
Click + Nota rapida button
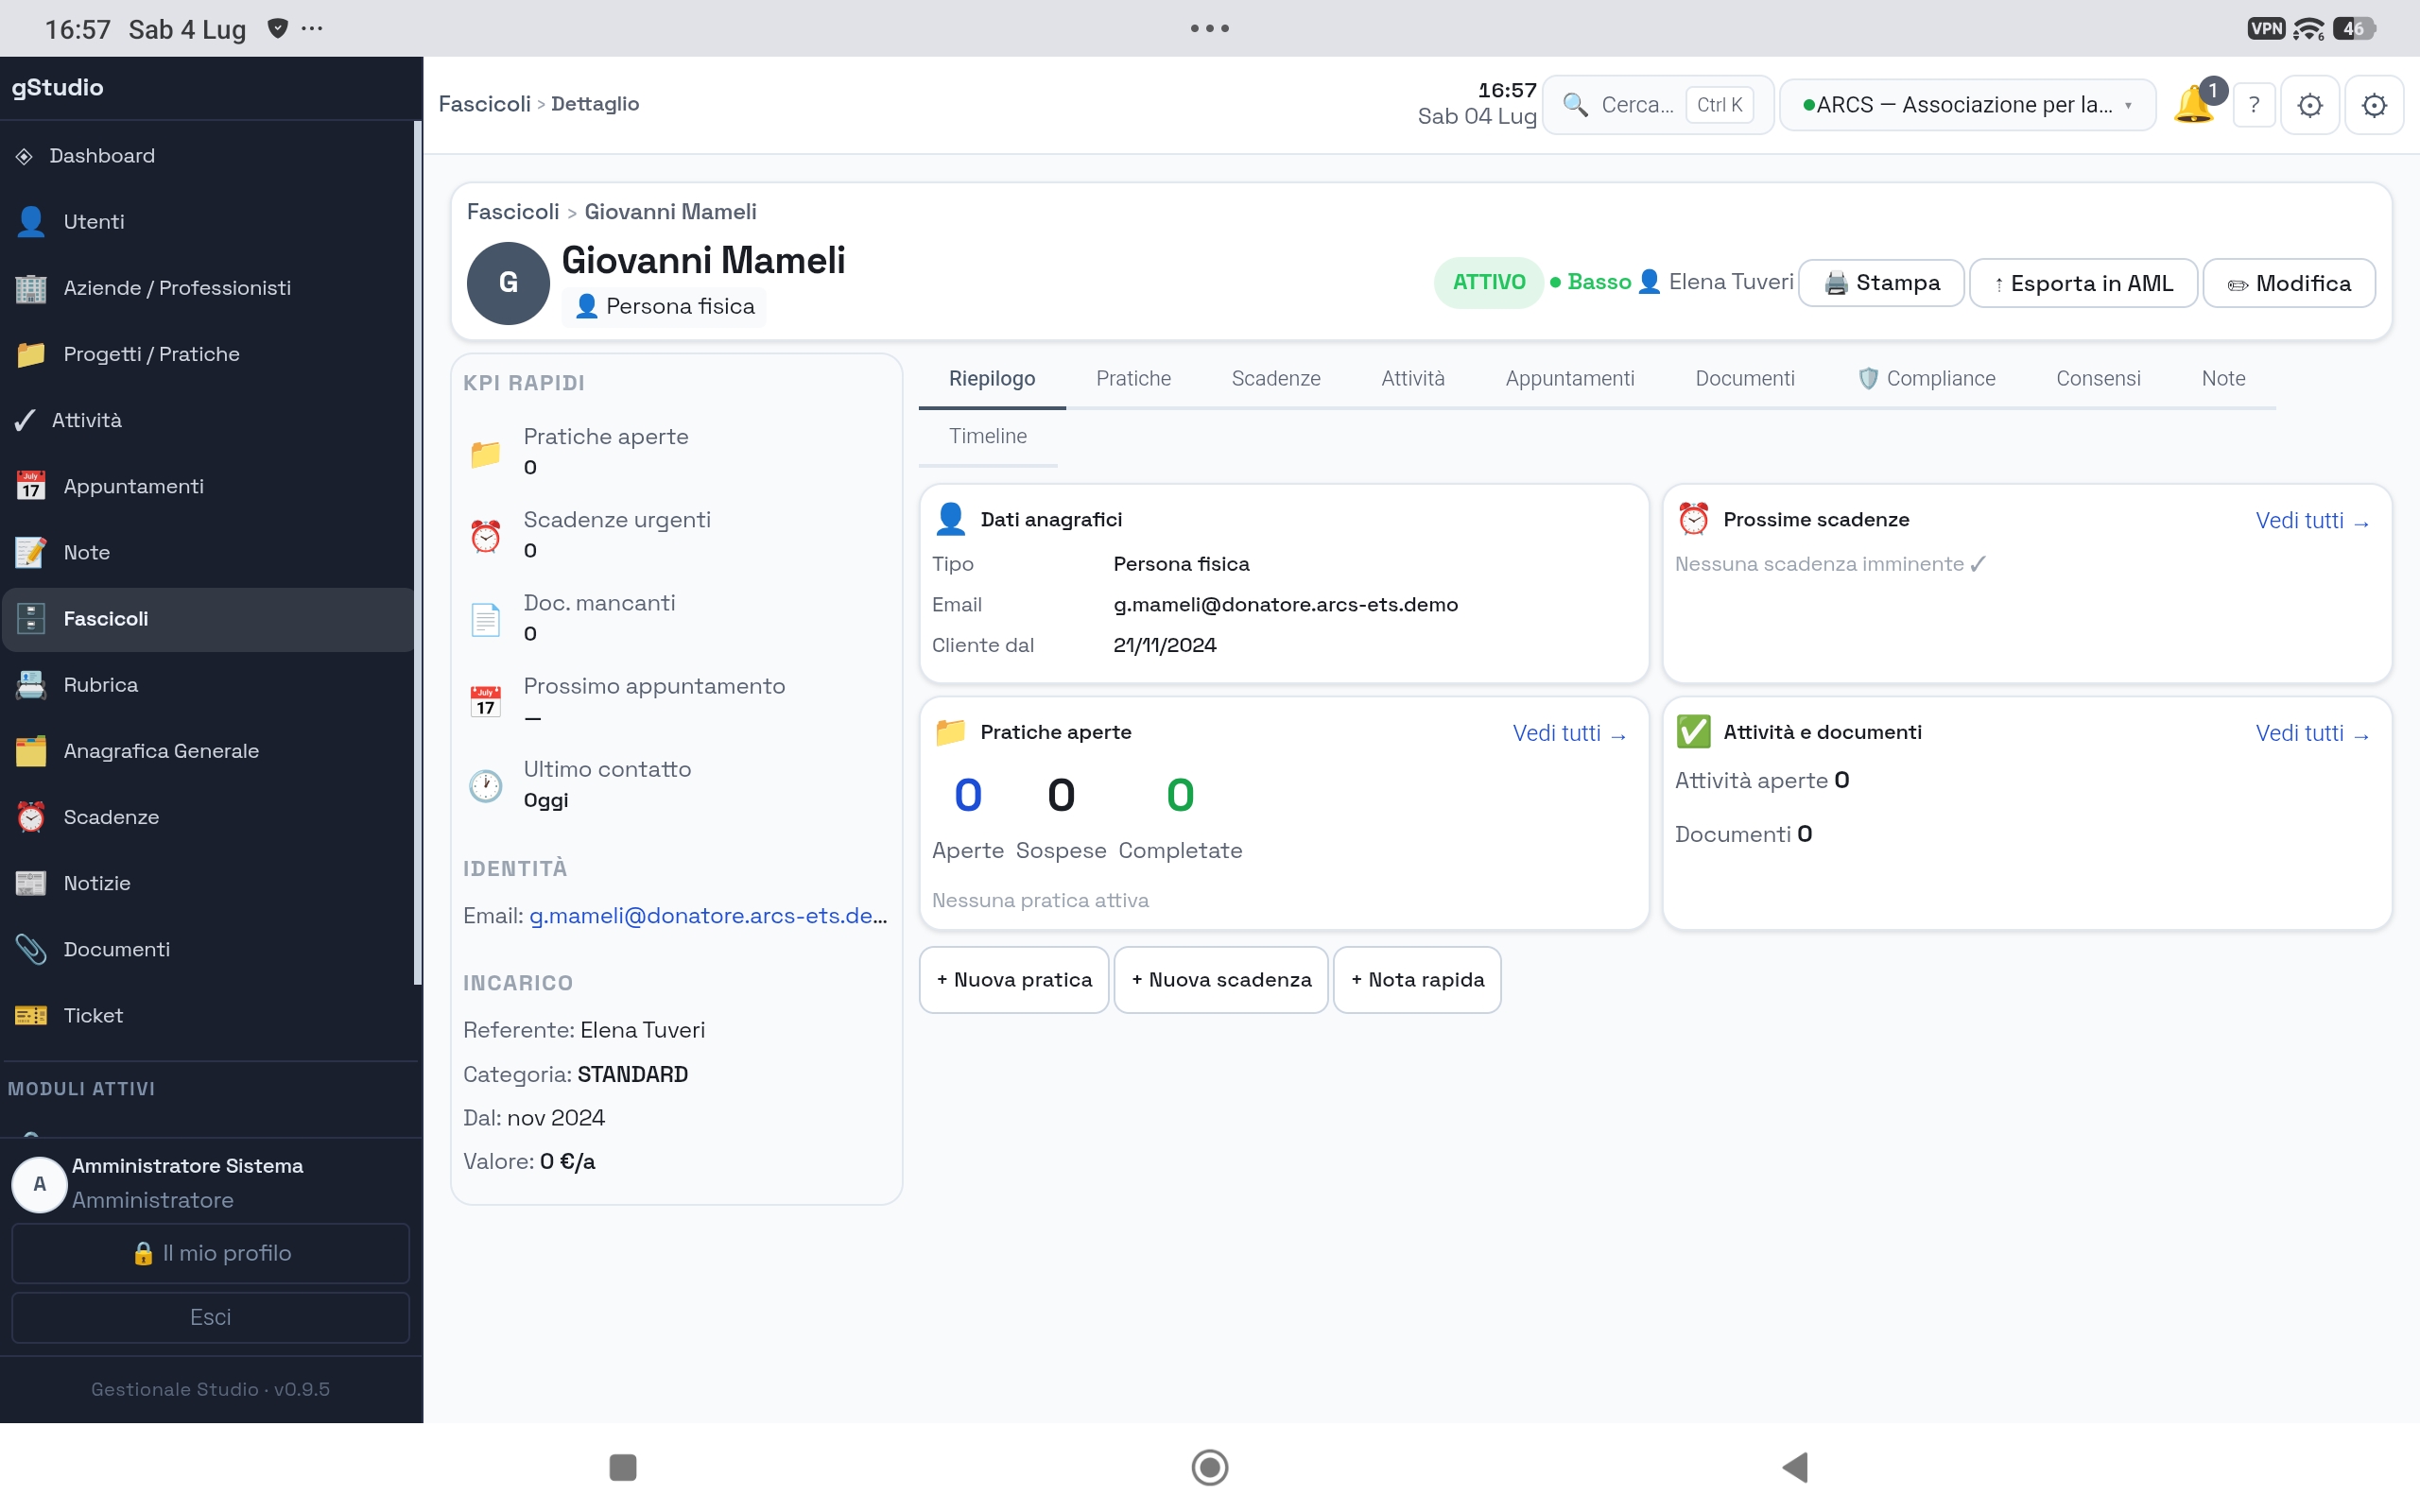(x=1417, y=980)
